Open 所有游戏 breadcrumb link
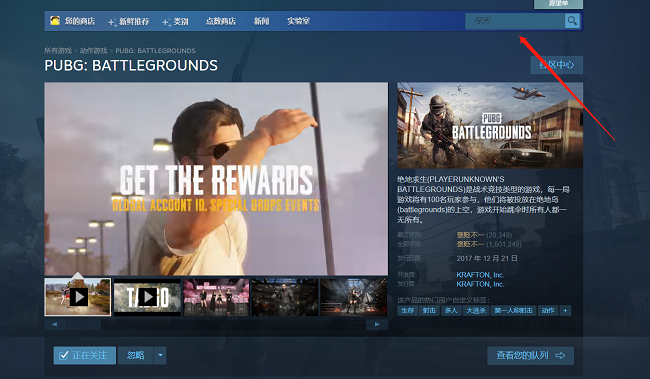The width and height of the screenshot is (650, 379). 58,51
